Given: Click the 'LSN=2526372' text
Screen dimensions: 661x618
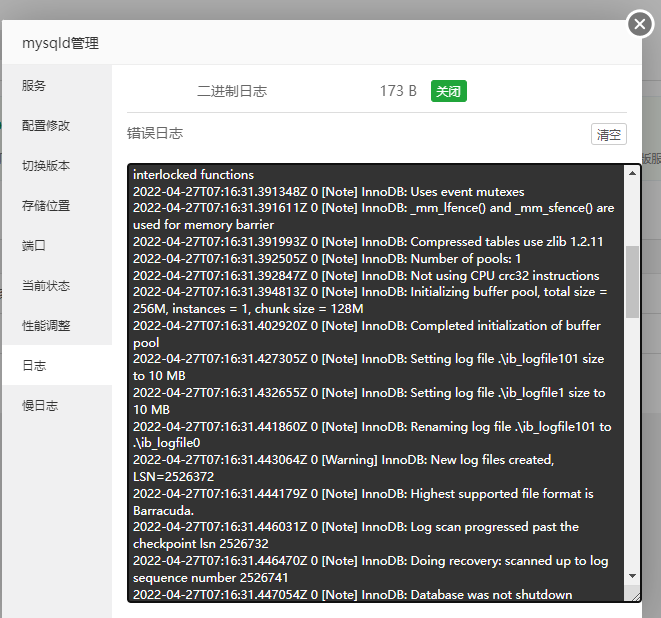Looking at the screenshot, I should [174, 477].
